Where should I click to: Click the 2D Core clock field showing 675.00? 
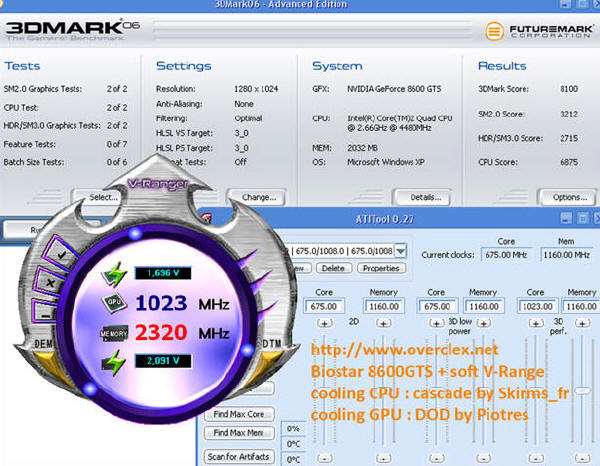pyautogui.click(x=324, y=306)
